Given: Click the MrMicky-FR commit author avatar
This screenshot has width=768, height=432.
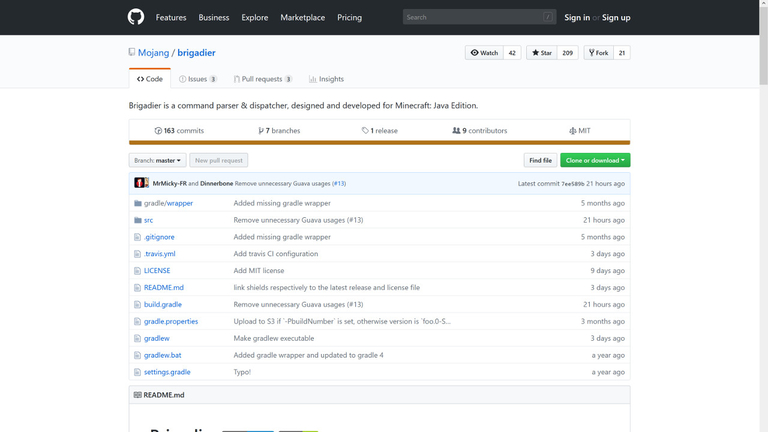Looking at the screenshot, I should (x=141, y=183).
